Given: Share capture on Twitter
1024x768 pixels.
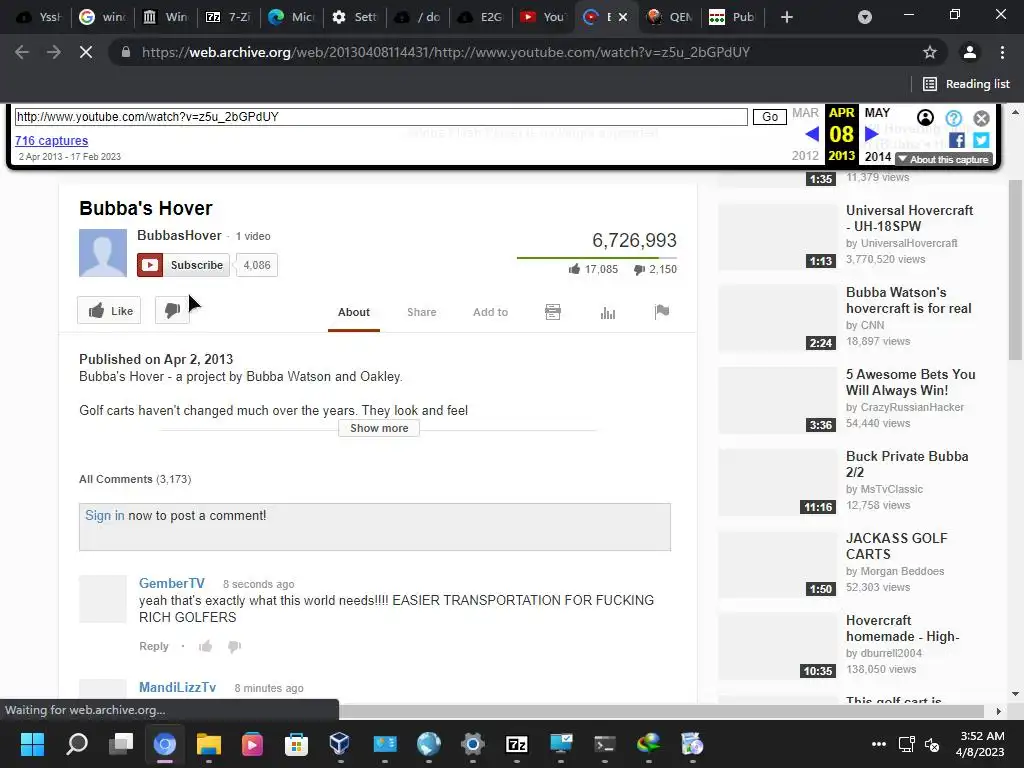Looking at the screenshot, I should [981, 140].
